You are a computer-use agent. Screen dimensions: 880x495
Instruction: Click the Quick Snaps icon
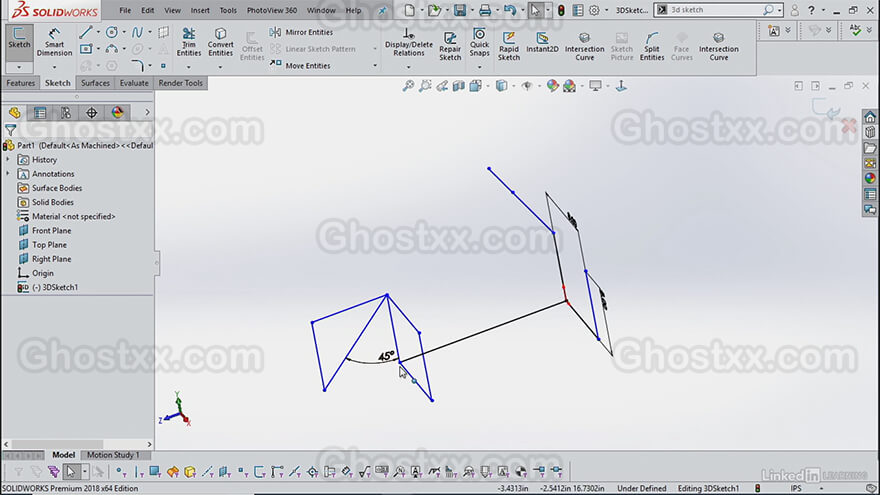coord(479,42)
